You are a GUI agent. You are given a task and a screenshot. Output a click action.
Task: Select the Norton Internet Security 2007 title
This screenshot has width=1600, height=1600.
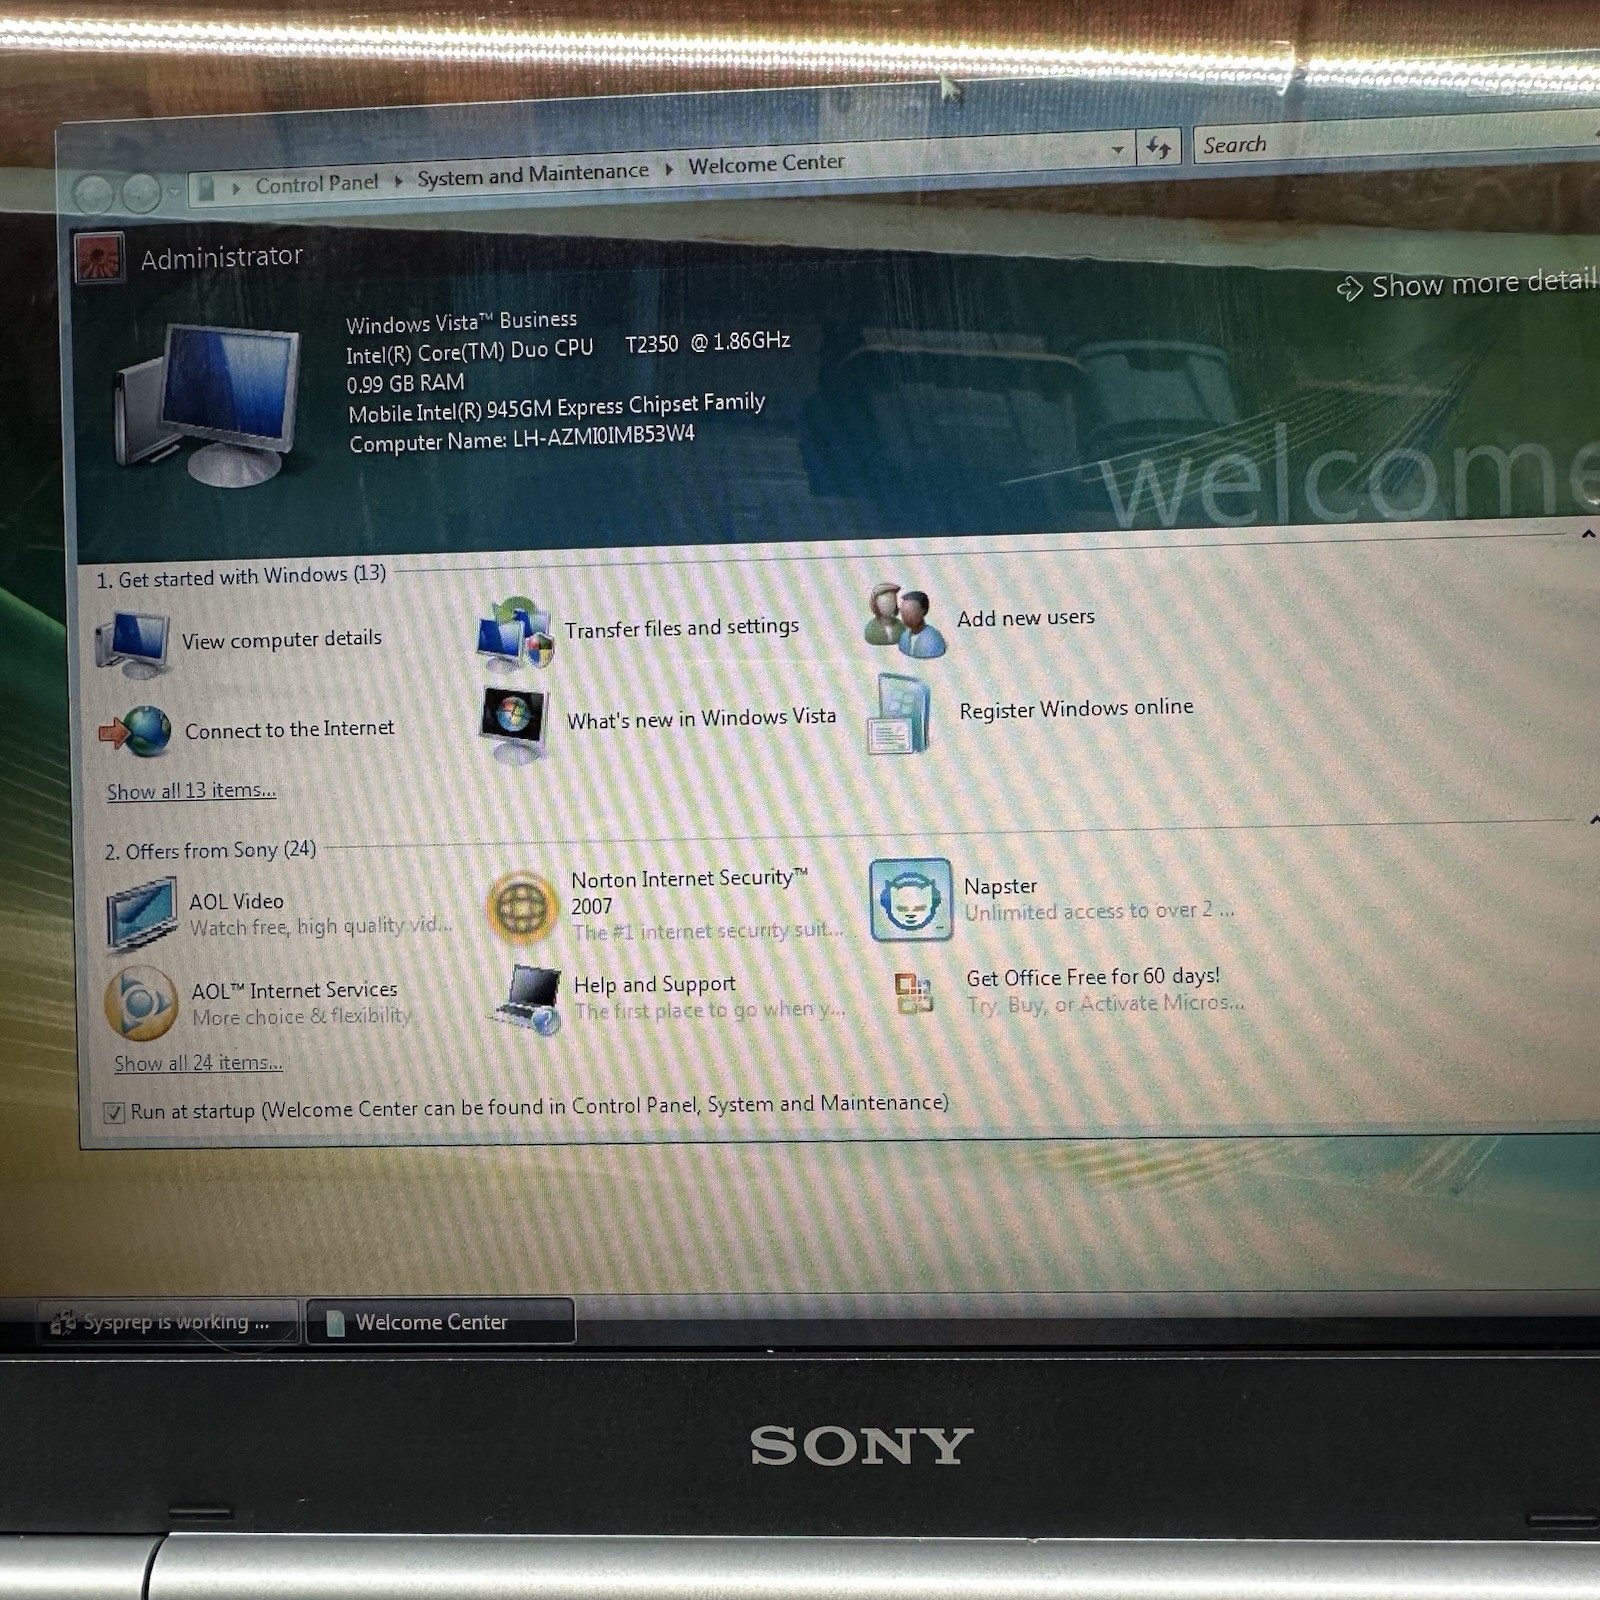pyautogui.click(x=689, y=892)
